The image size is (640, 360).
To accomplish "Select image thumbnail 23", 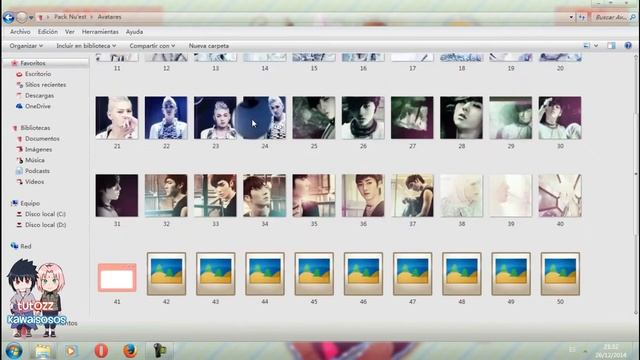I will [215, 118].
